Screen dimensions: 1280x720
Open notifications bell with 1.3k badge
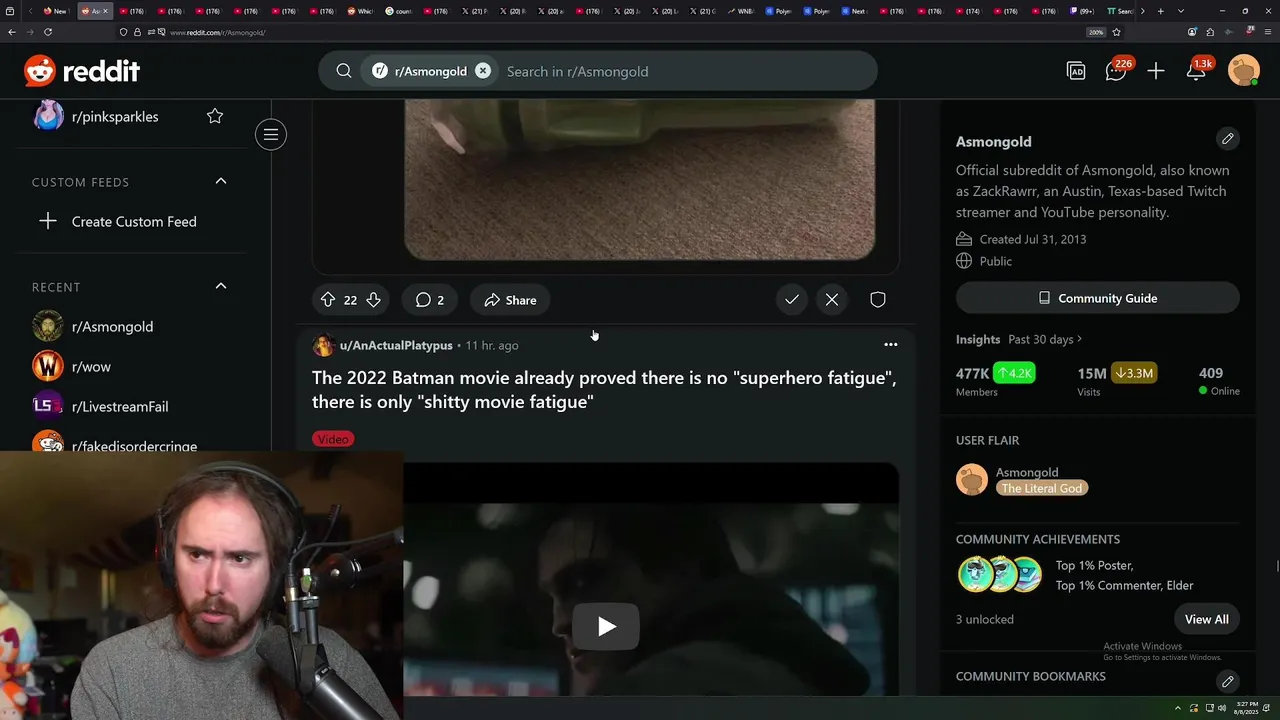coord(1196,71)
